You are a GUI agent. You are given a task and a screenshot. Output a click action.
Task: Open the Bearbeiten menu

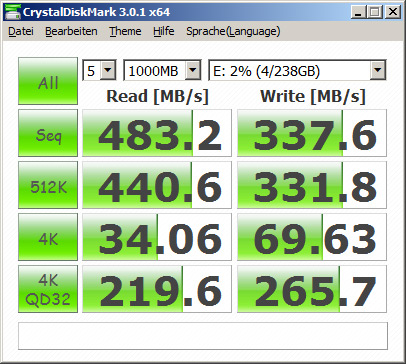pos(71,31)
